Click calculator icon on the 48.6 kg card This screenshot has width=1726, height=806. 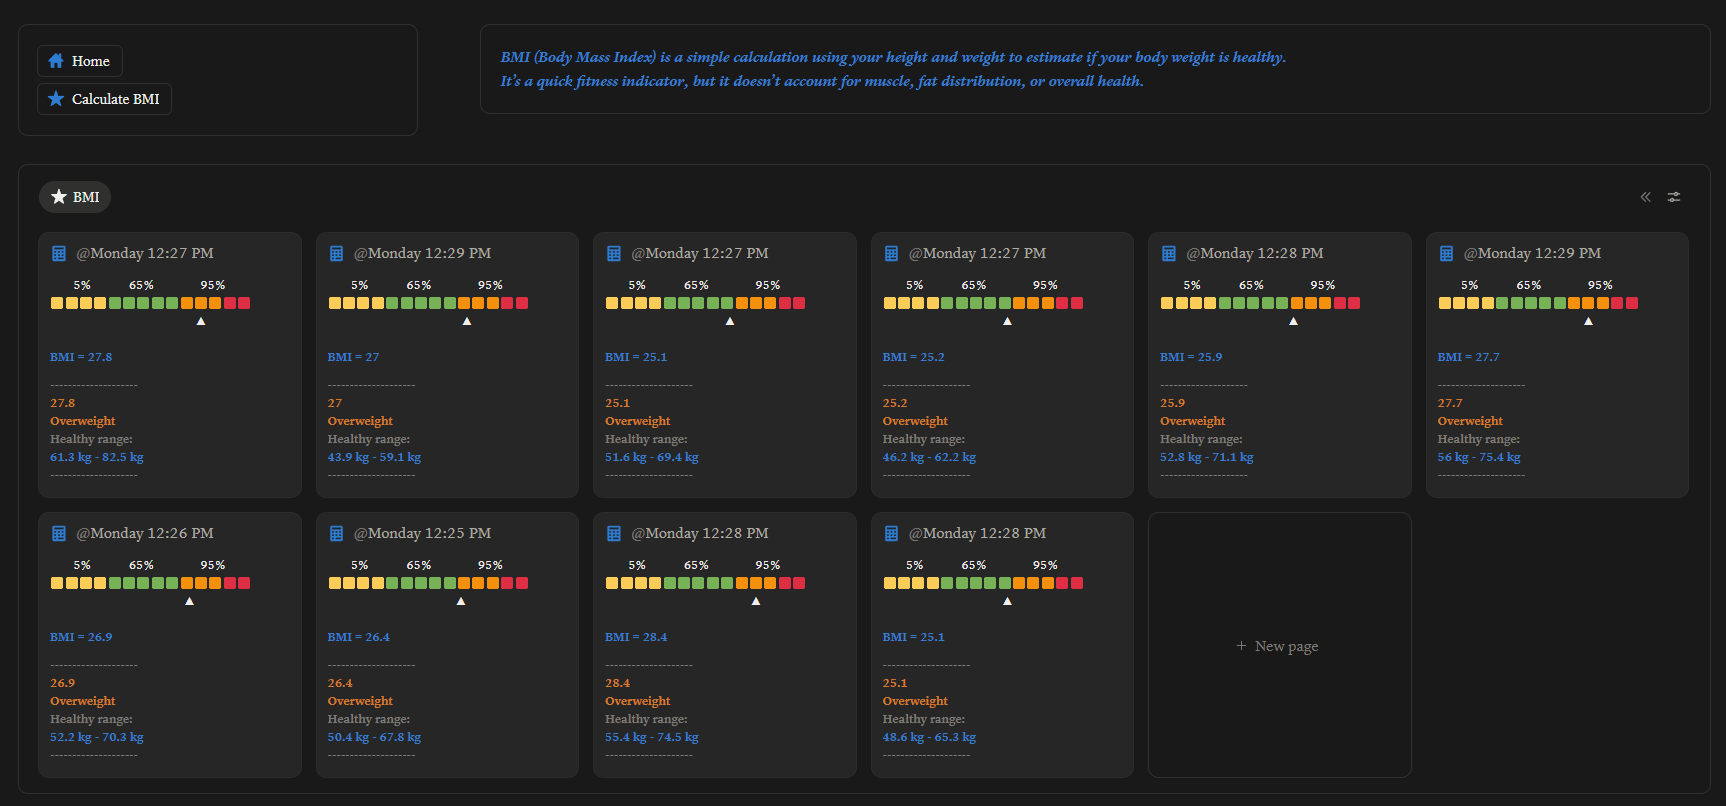(891, 534)
